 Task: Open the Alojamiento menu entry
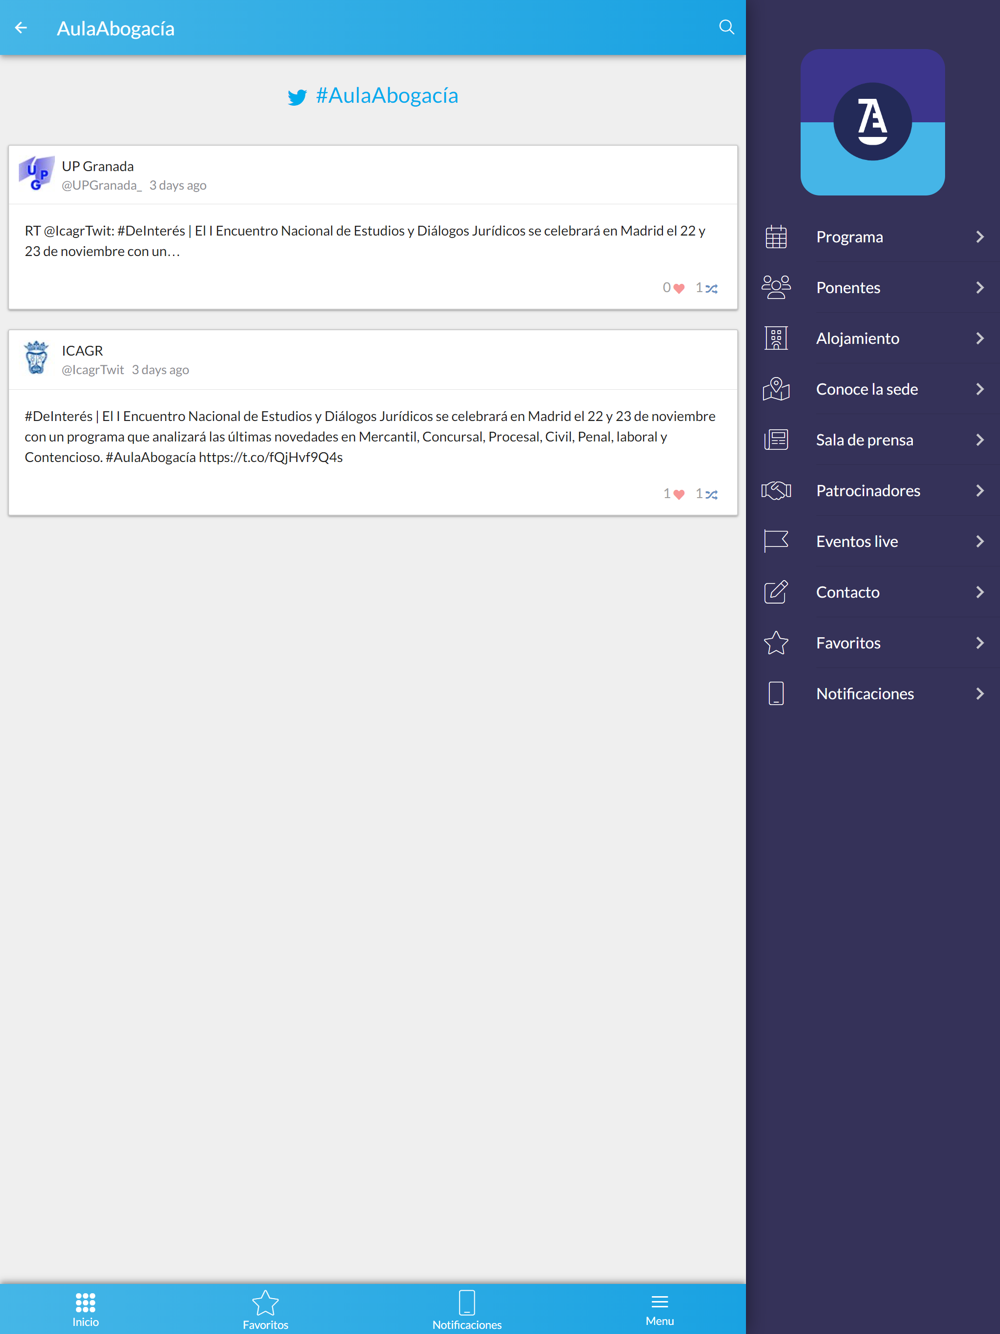(x=873, y=338)
